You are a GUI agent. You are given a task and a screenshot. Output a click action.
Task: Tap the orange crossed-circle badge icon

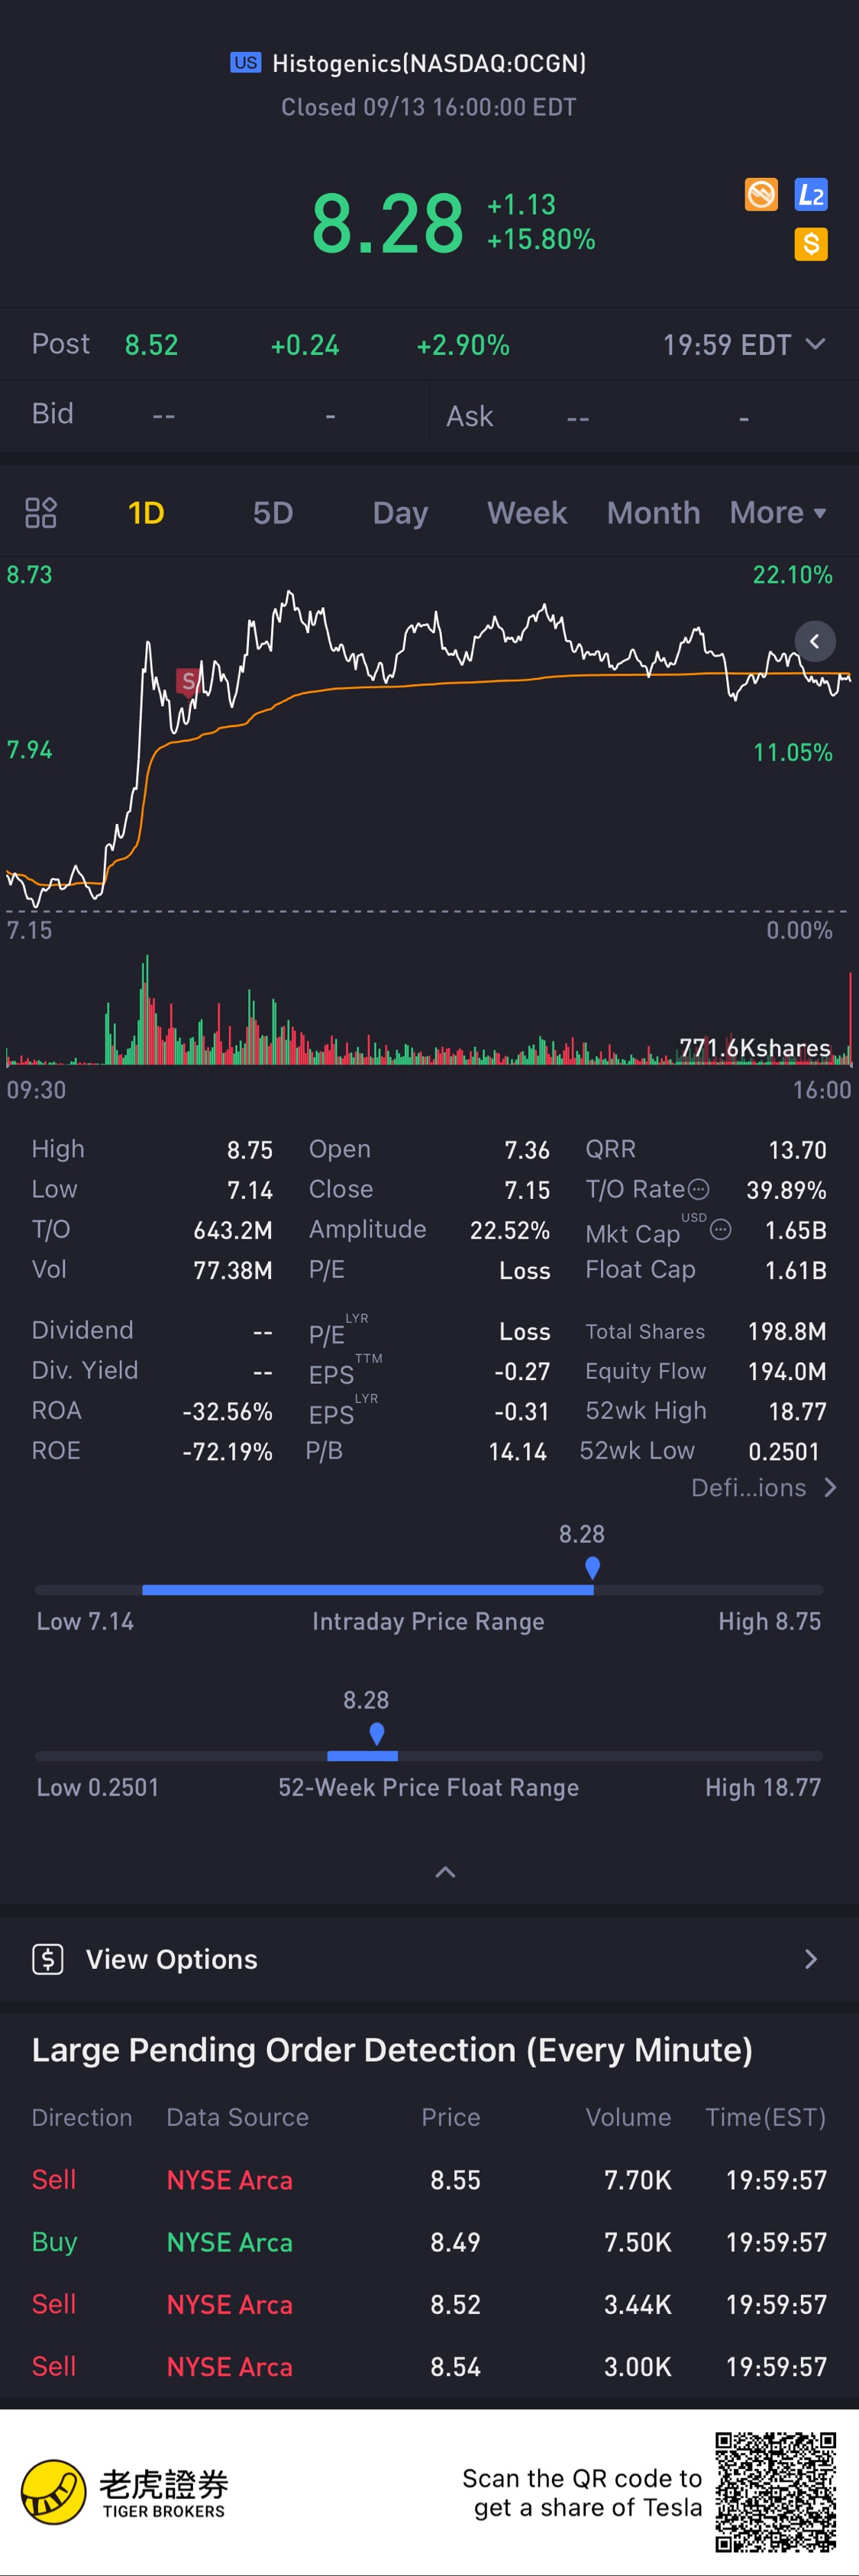tap(761, 194)
